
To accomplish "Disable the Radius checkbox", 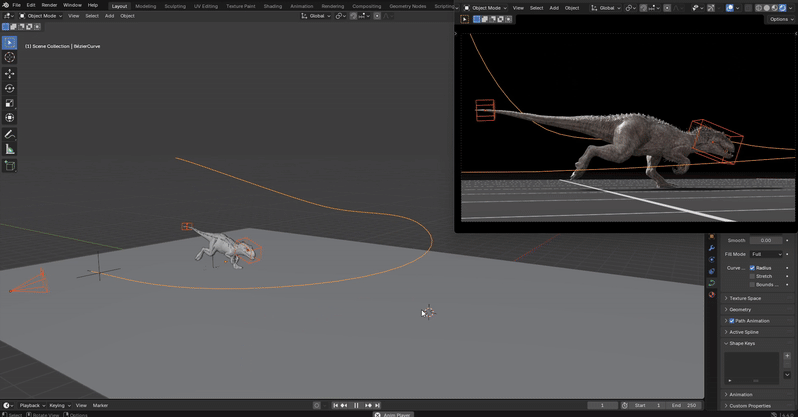I will (752, 268).
